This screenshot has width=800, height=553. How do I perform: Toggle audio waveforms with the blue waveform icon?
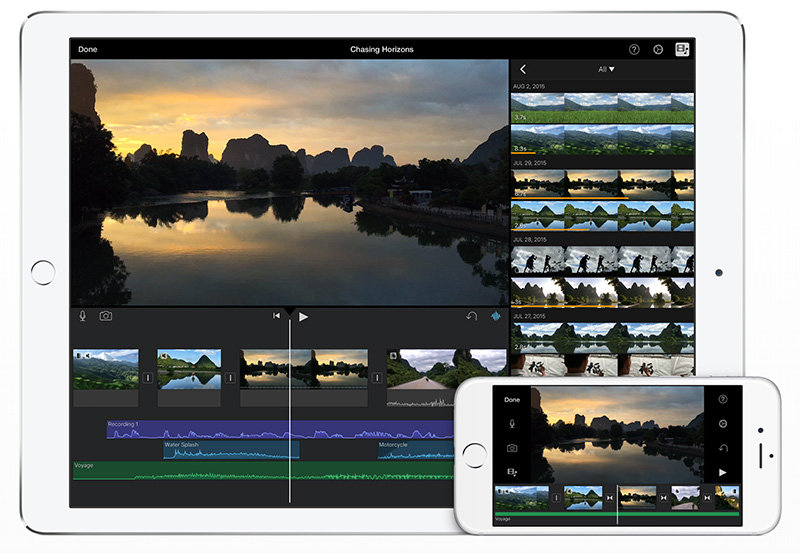tap(495, 316)
